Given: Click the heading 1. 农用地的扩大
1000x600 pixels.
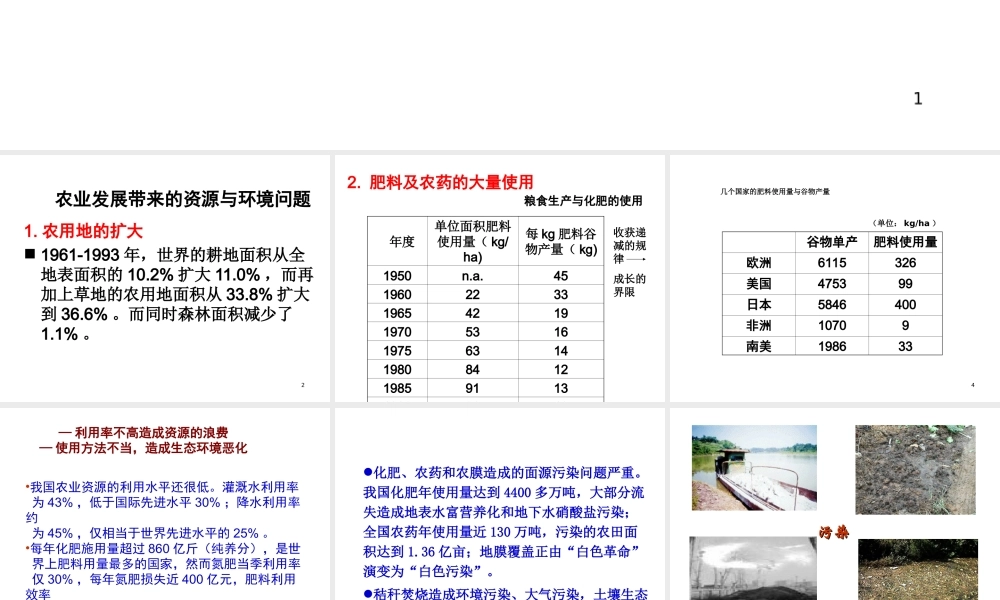Looking at the screenshot, I should pyautogui.click(x=83, y=231).
